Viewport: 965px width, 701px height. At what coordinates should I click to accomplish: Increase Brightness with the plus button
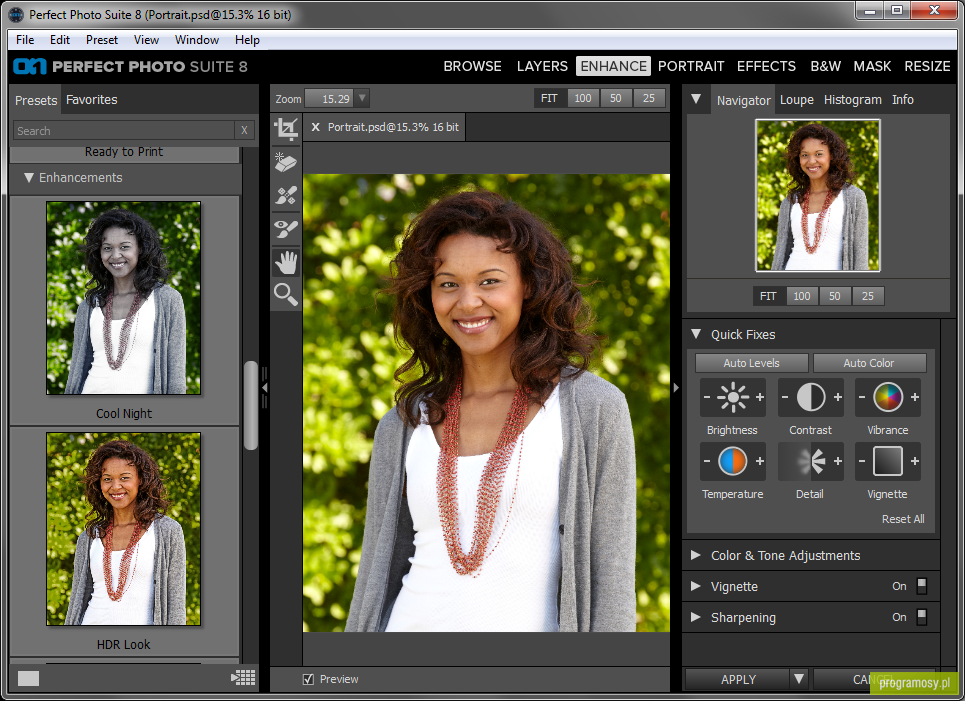point(760,397)
